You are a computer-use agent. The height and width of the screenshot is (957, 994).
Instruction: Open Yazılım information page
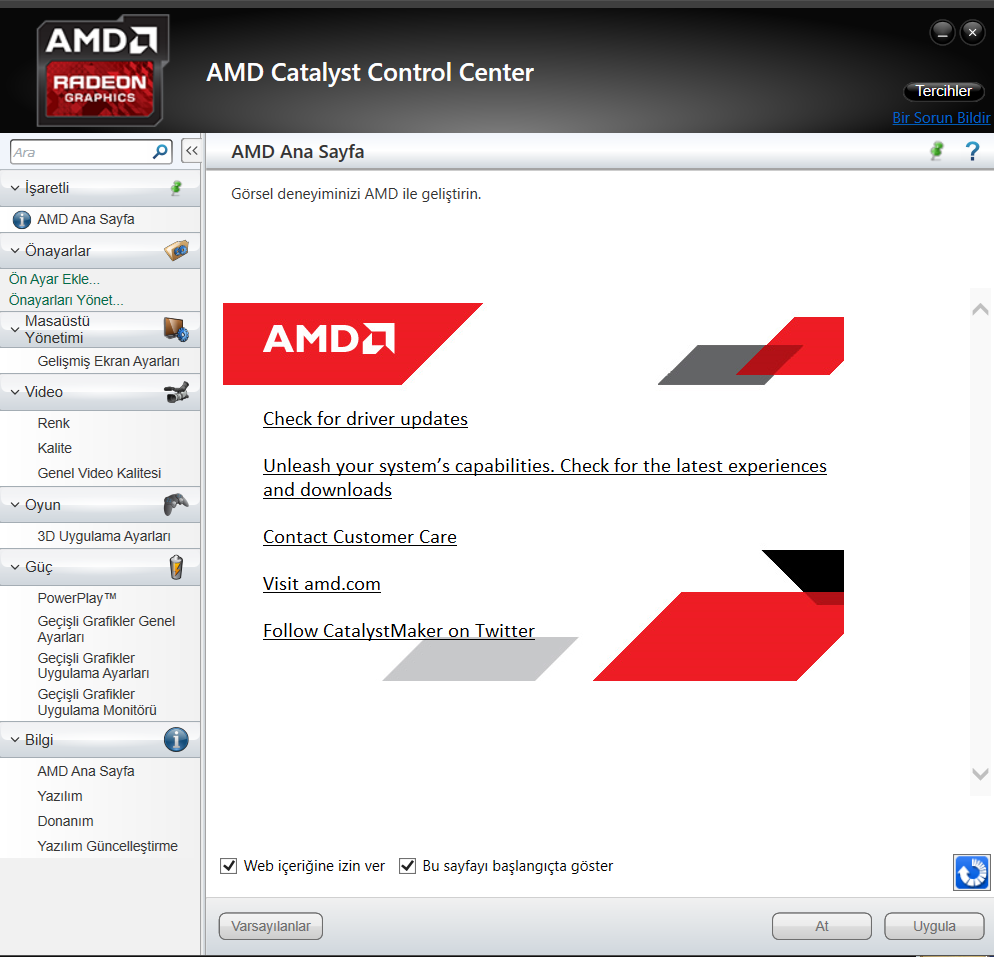coord(60,796)
